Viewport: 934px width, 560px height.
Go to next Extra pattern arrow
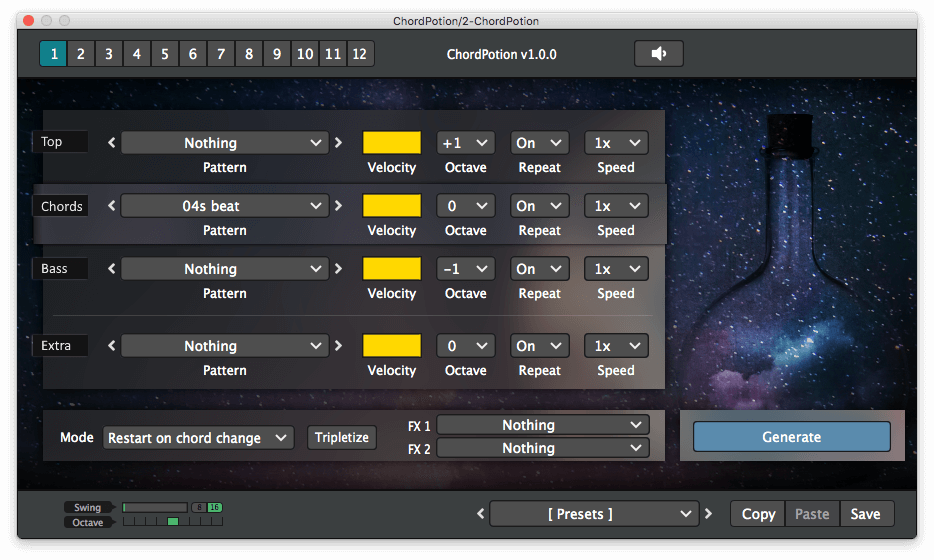(338, 346)
